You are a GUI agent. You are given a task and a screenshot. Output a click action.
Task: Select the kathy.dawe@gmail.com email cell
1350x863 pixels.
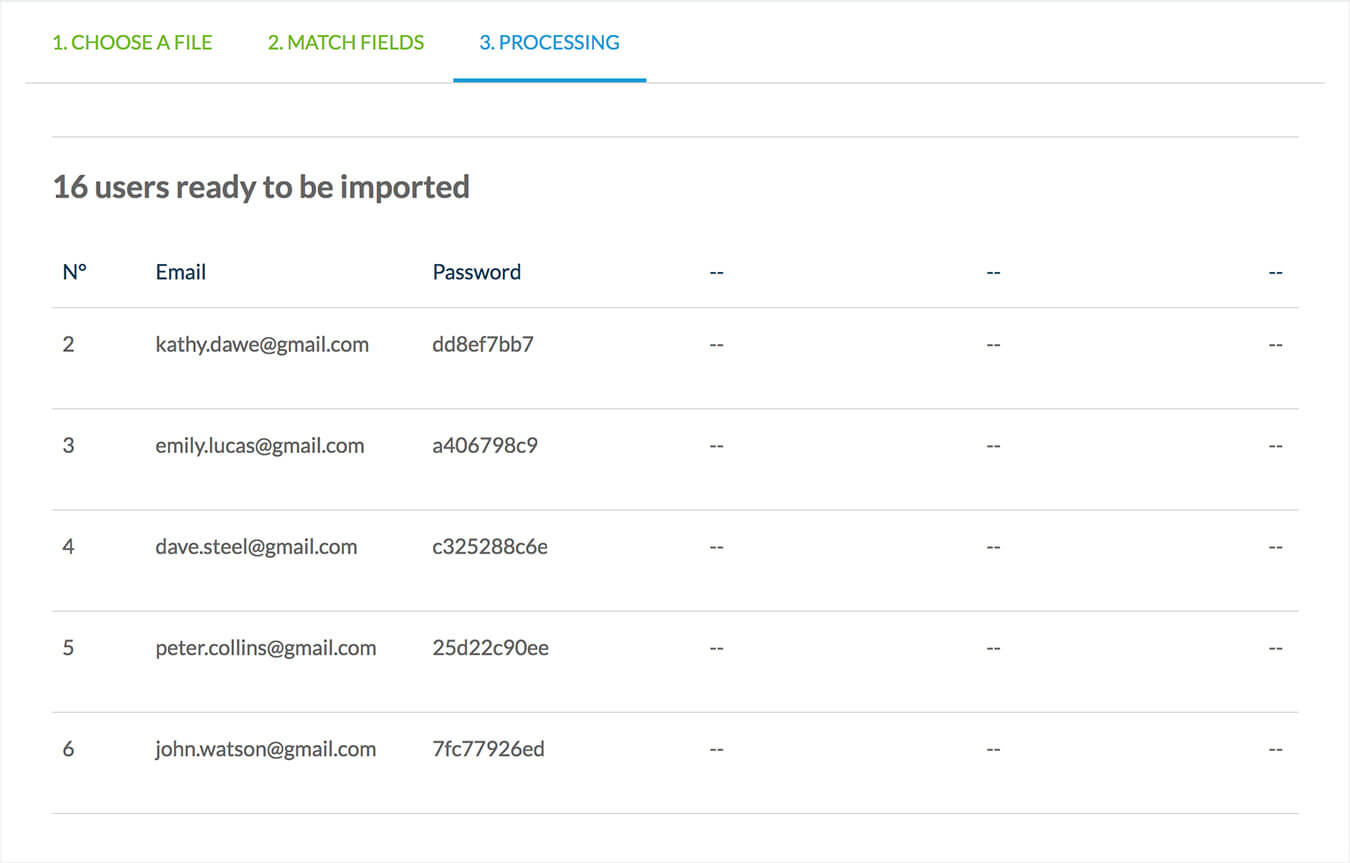click(x=262, y=345)
